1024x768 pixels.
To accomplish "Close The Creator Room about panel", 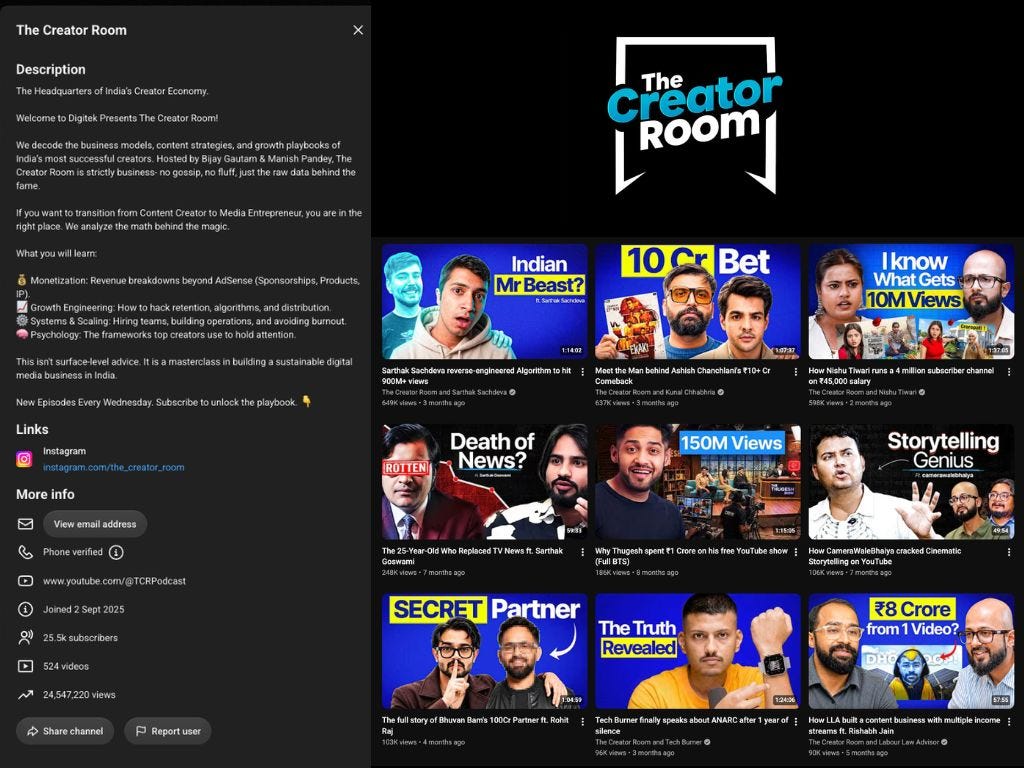I will [358, 30].
